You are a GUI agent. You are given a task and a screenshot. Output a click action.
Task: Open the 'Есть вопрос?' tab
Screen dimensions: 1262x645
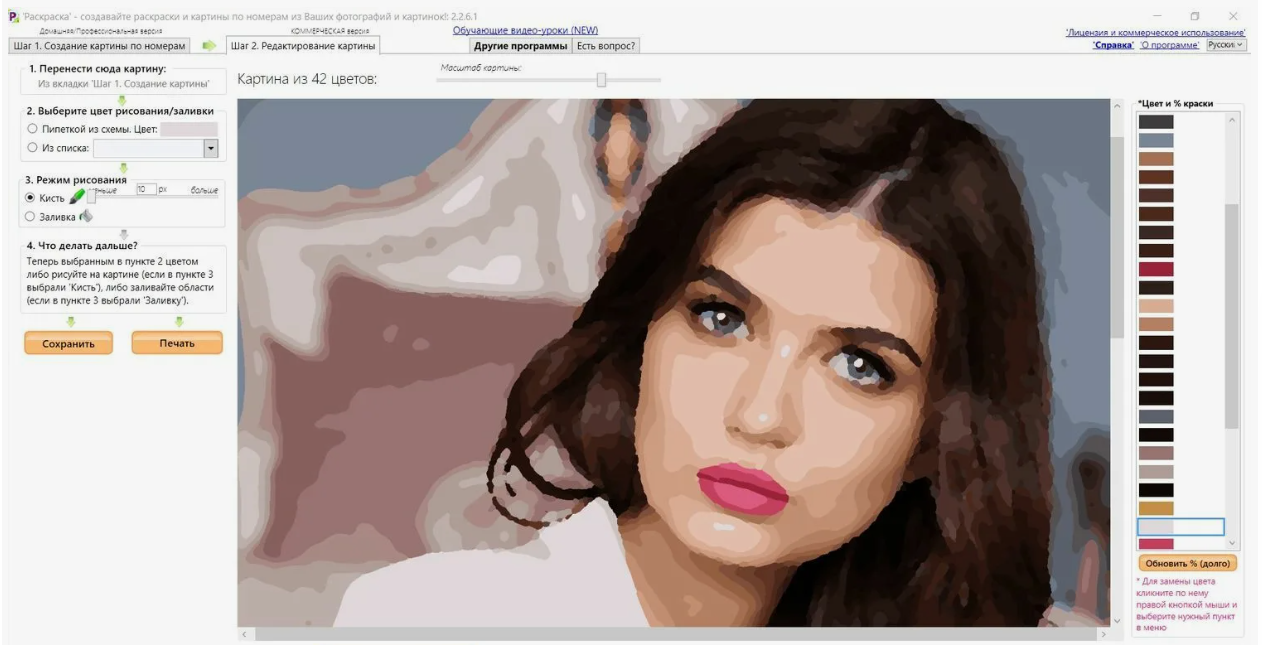(605, 46)
